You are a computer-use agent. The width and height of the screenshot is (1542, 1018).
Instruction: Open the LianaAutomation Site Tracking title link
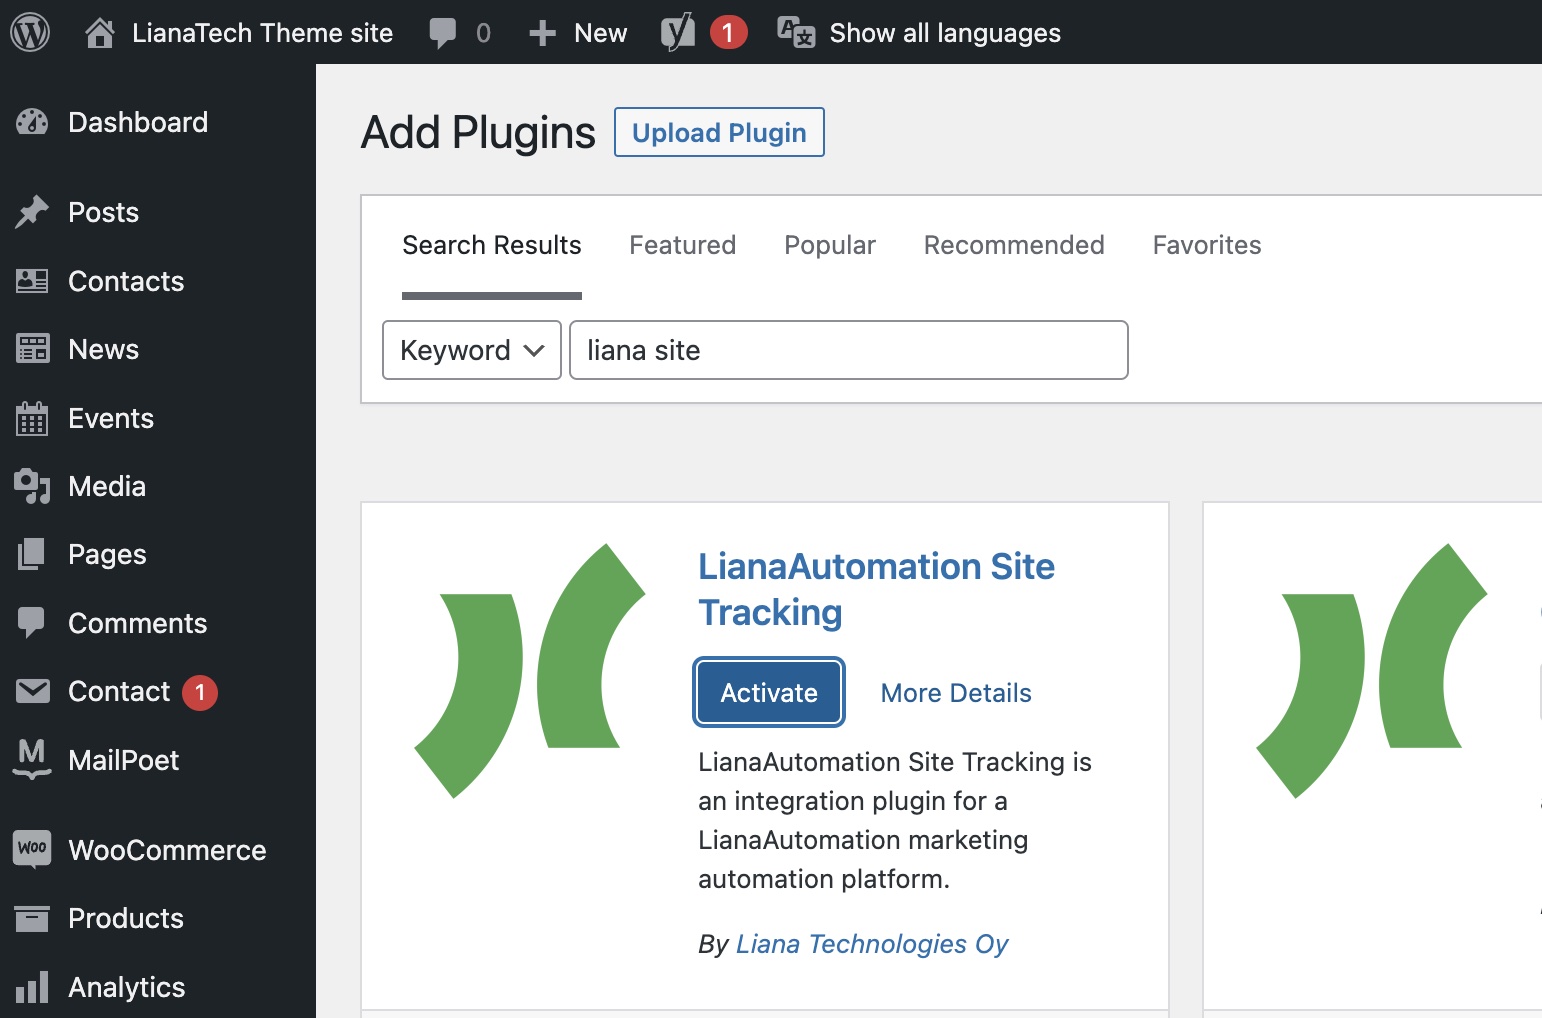[x=876, y=589]
